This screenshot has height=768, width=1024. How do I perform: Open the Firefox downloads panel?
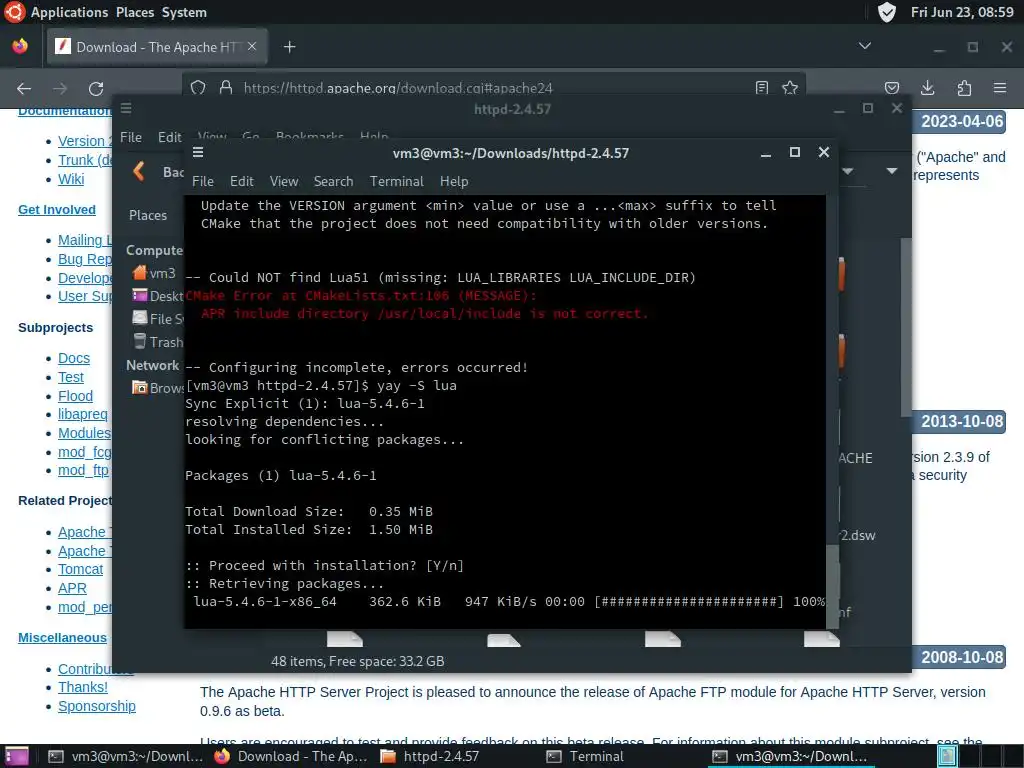(x=927, y=88)
